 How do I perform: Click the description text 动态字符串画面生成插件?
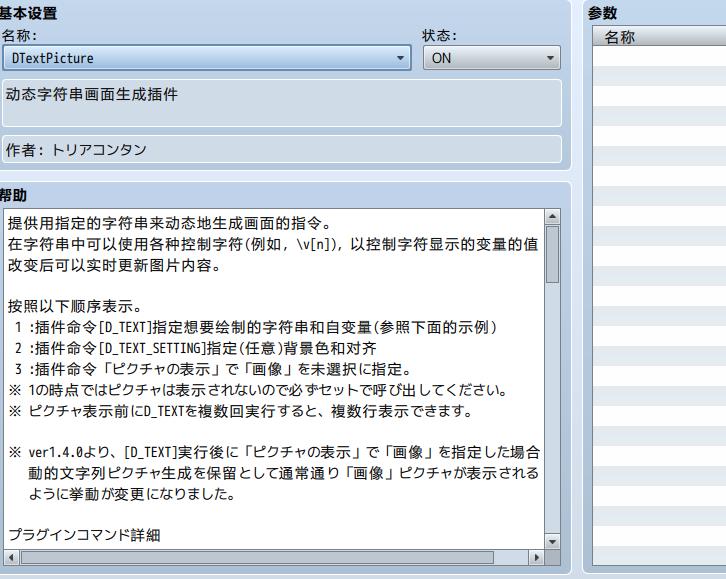coord(92,94)
